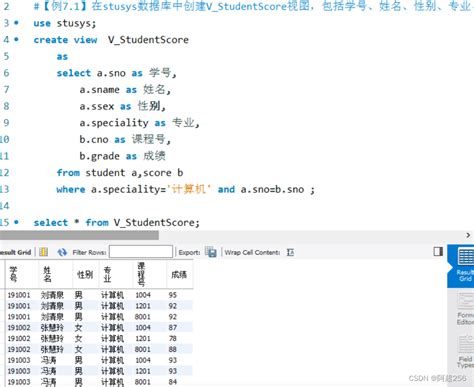Click the 'b.grade as 成绩' code line
This screenshot has width=474, height=387.
(122, 156)
